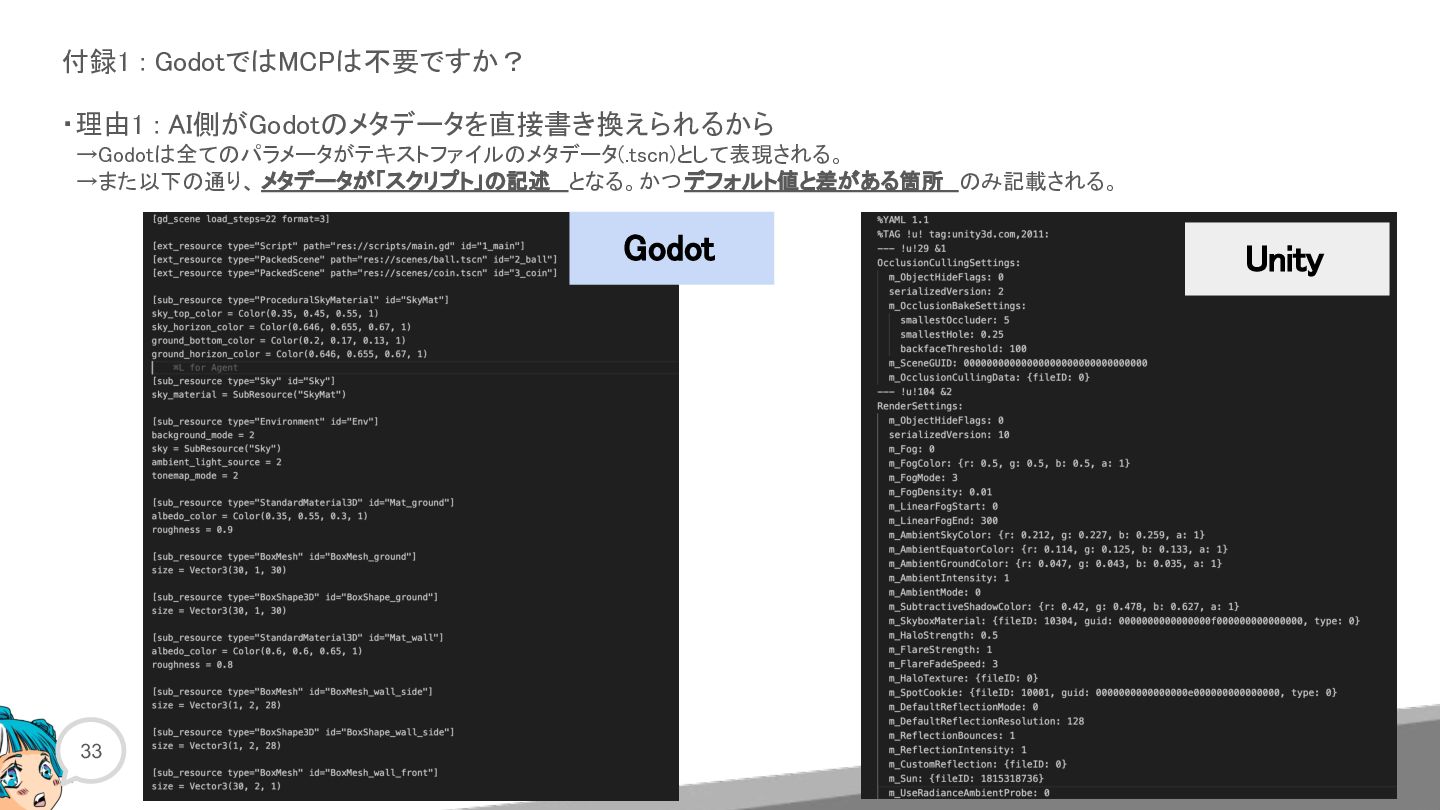1440x810 pixels.
Task: Click the grey Unity label box
Action: [1286, 259]
